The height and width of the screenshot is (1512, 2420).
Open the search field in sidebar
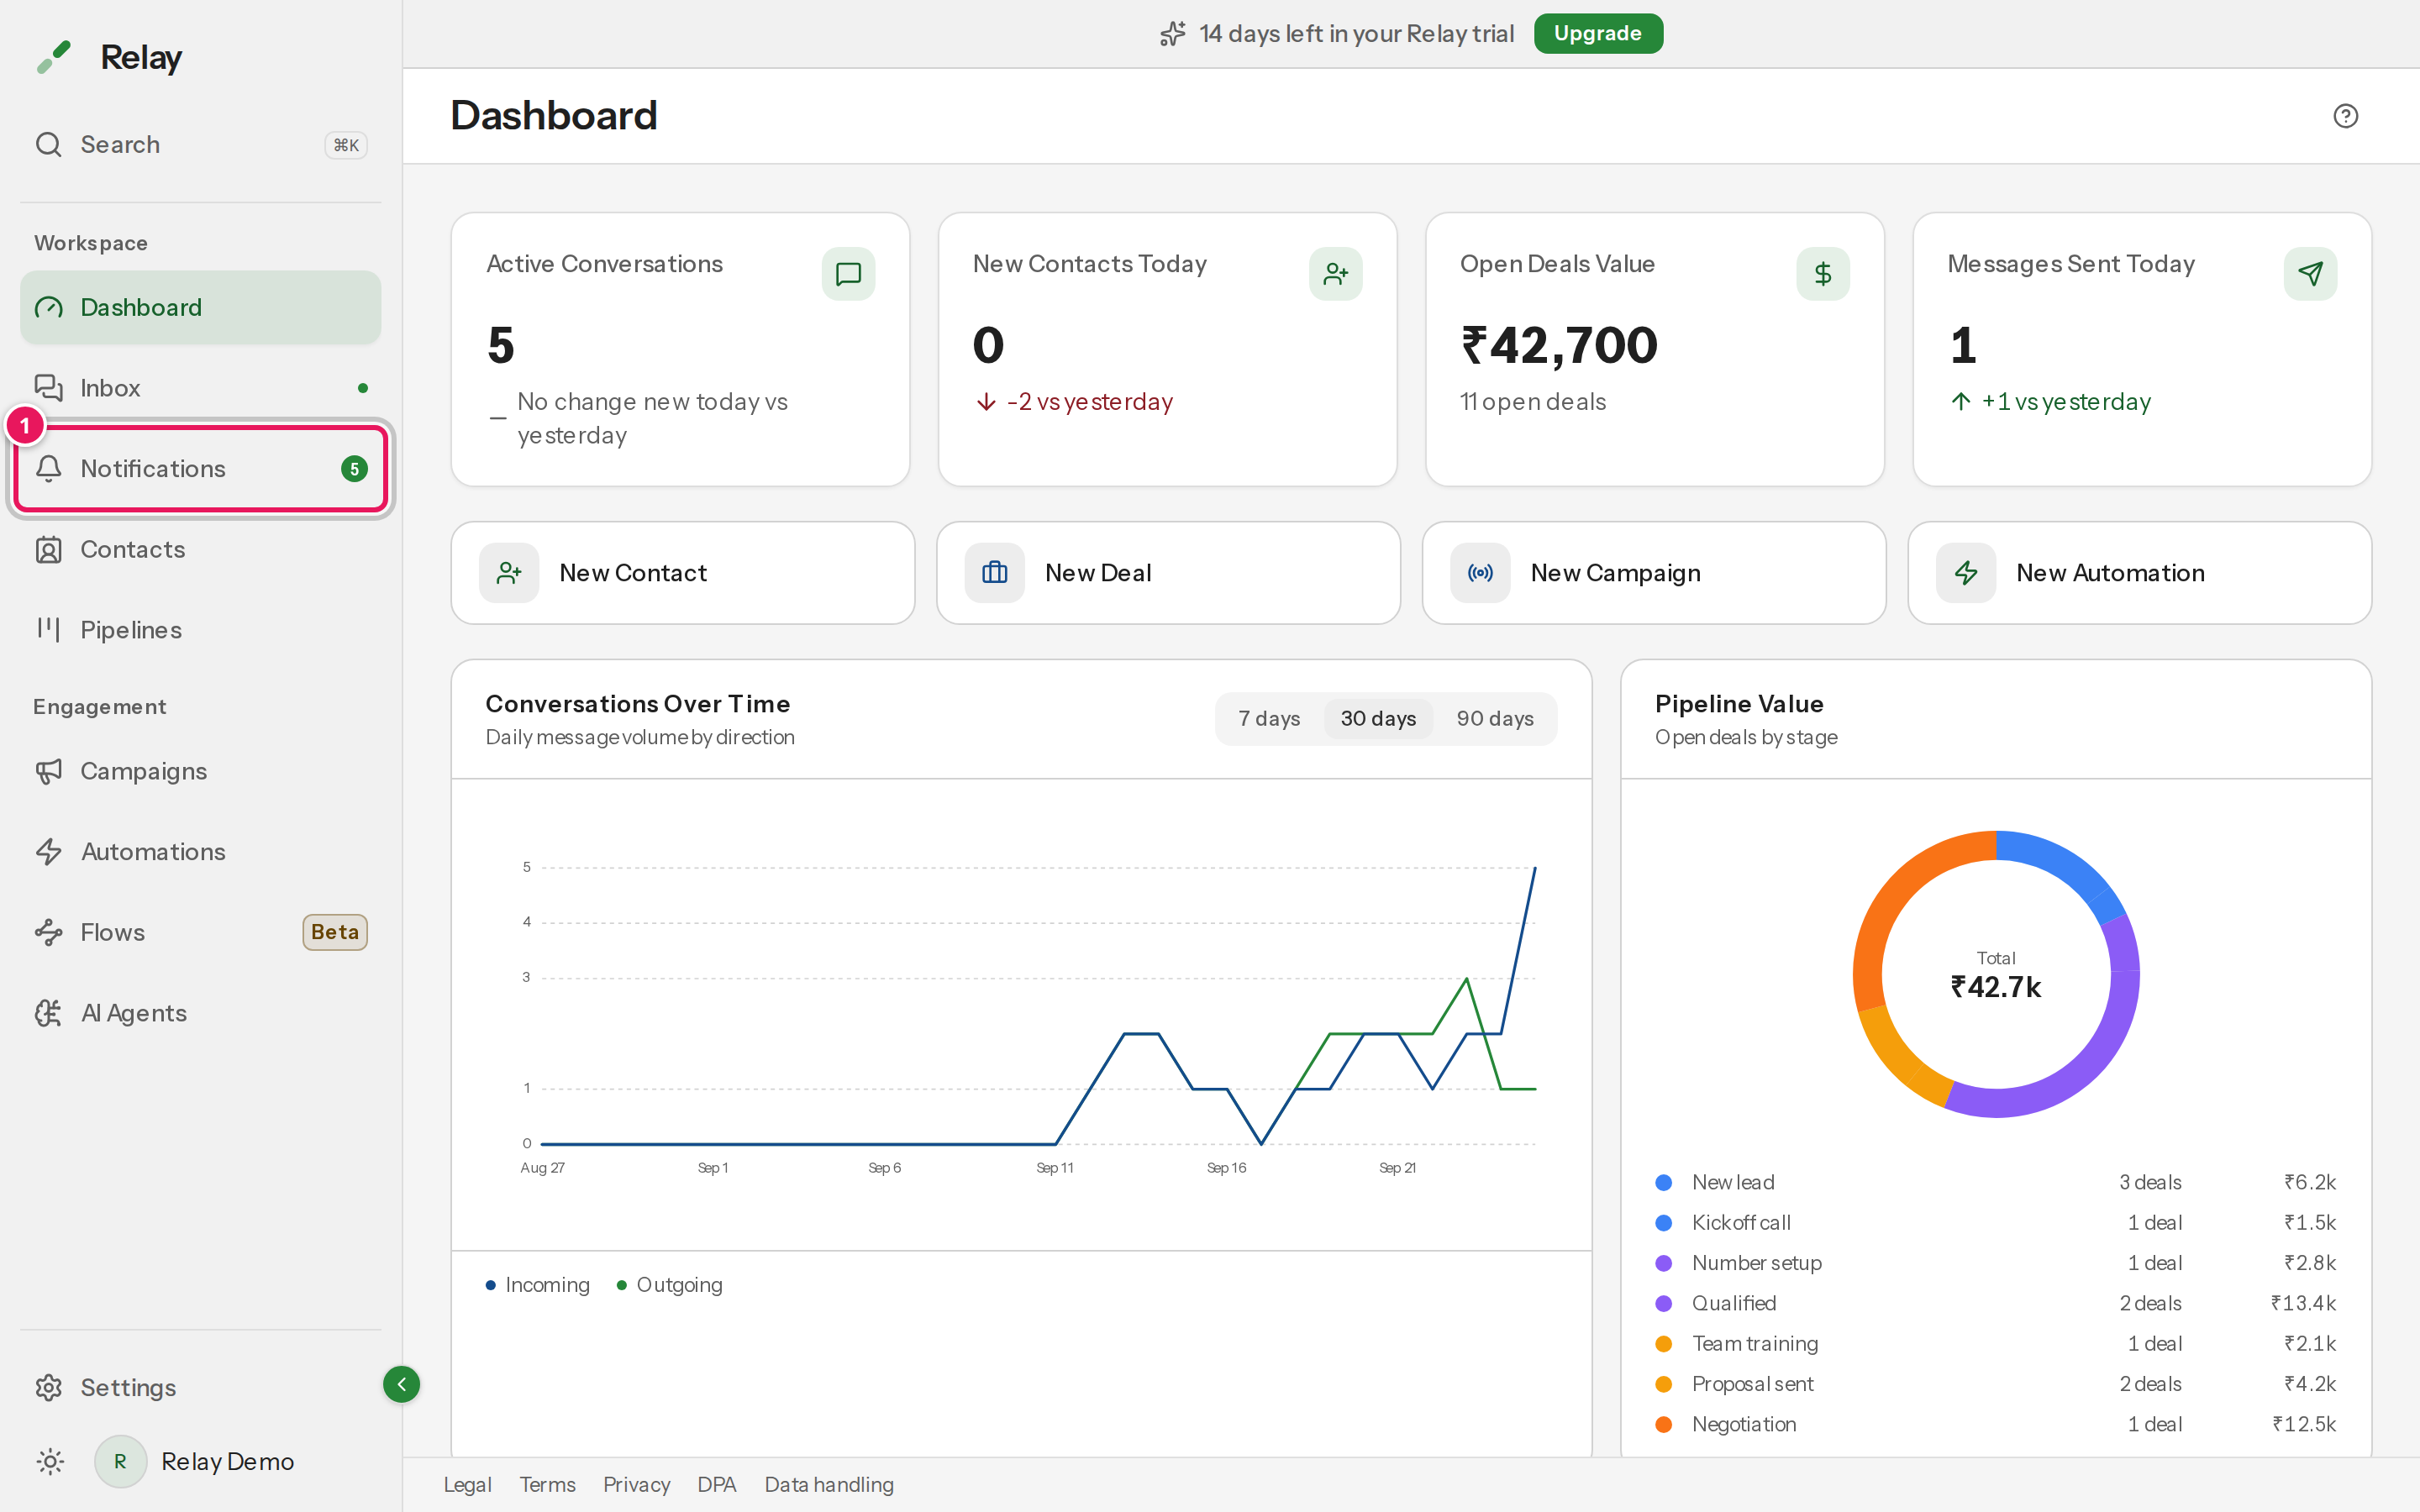click(x=201, y=145)
